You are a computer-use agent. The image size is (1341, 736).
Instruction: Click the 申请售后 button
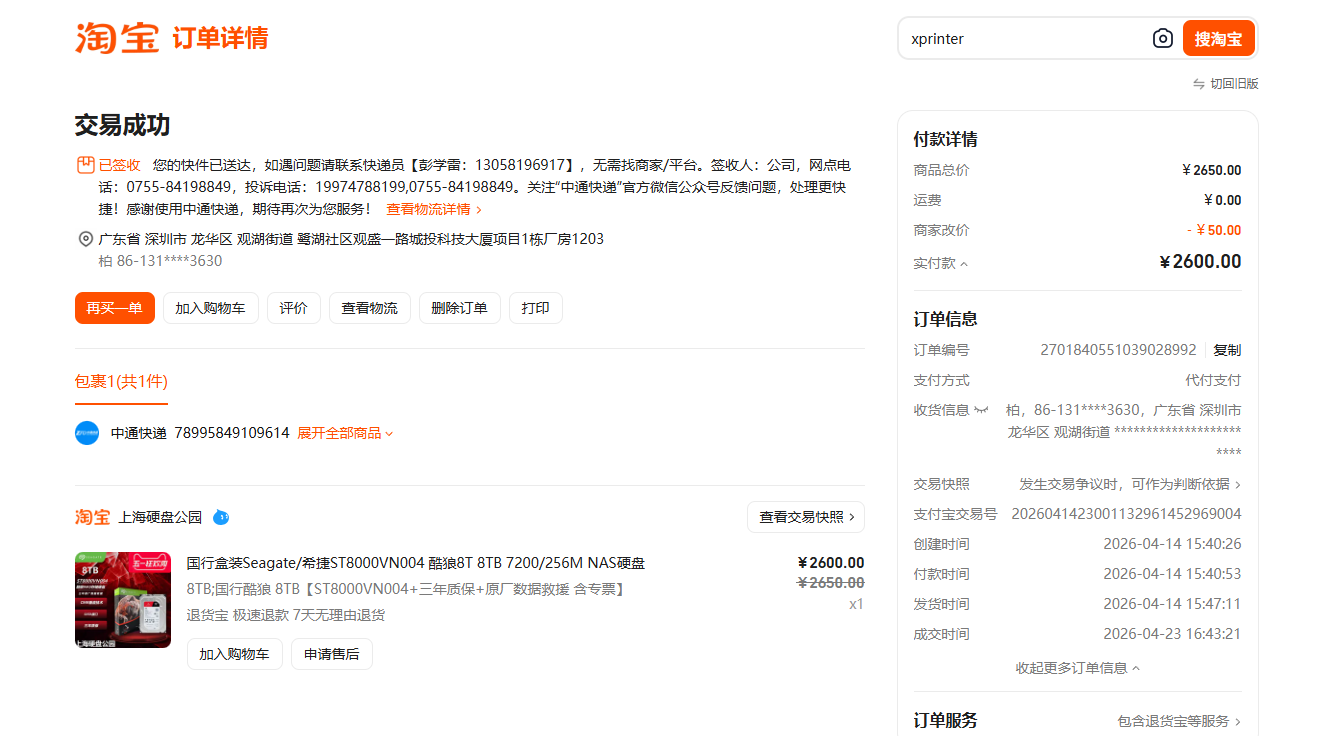tap(331, 654)
